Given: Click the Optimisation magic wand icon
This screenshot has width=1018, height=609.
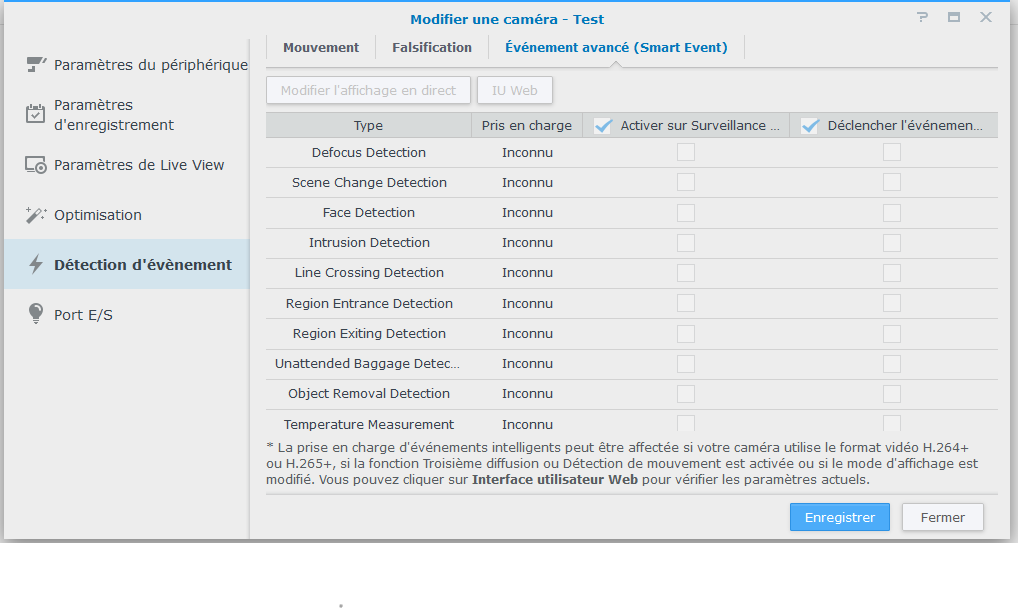Looking at the screenshot, I should 36,215.
